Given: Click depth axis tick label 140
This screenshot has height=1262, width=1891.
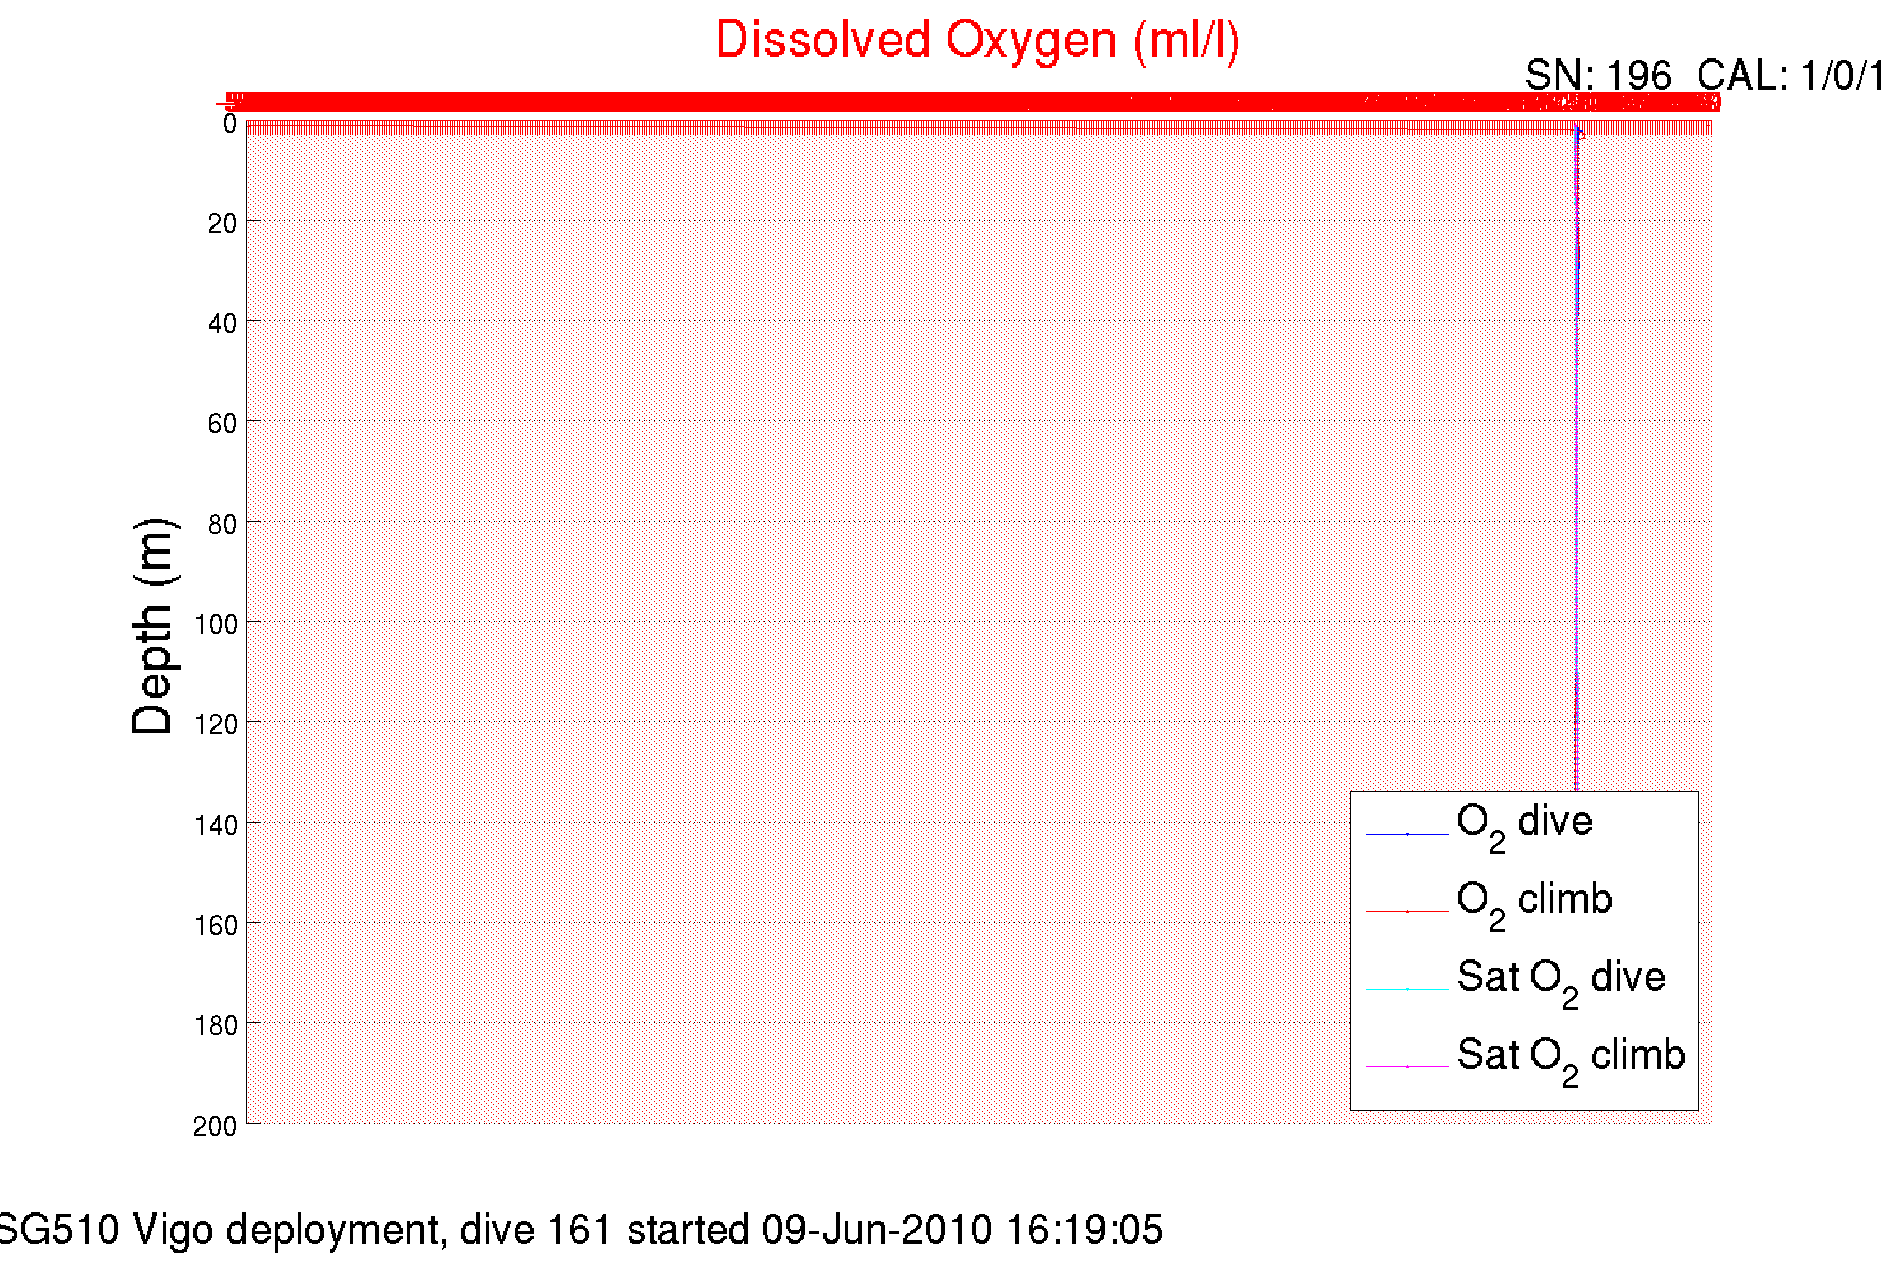Looking at the screenshot, I should pos(216,825).
